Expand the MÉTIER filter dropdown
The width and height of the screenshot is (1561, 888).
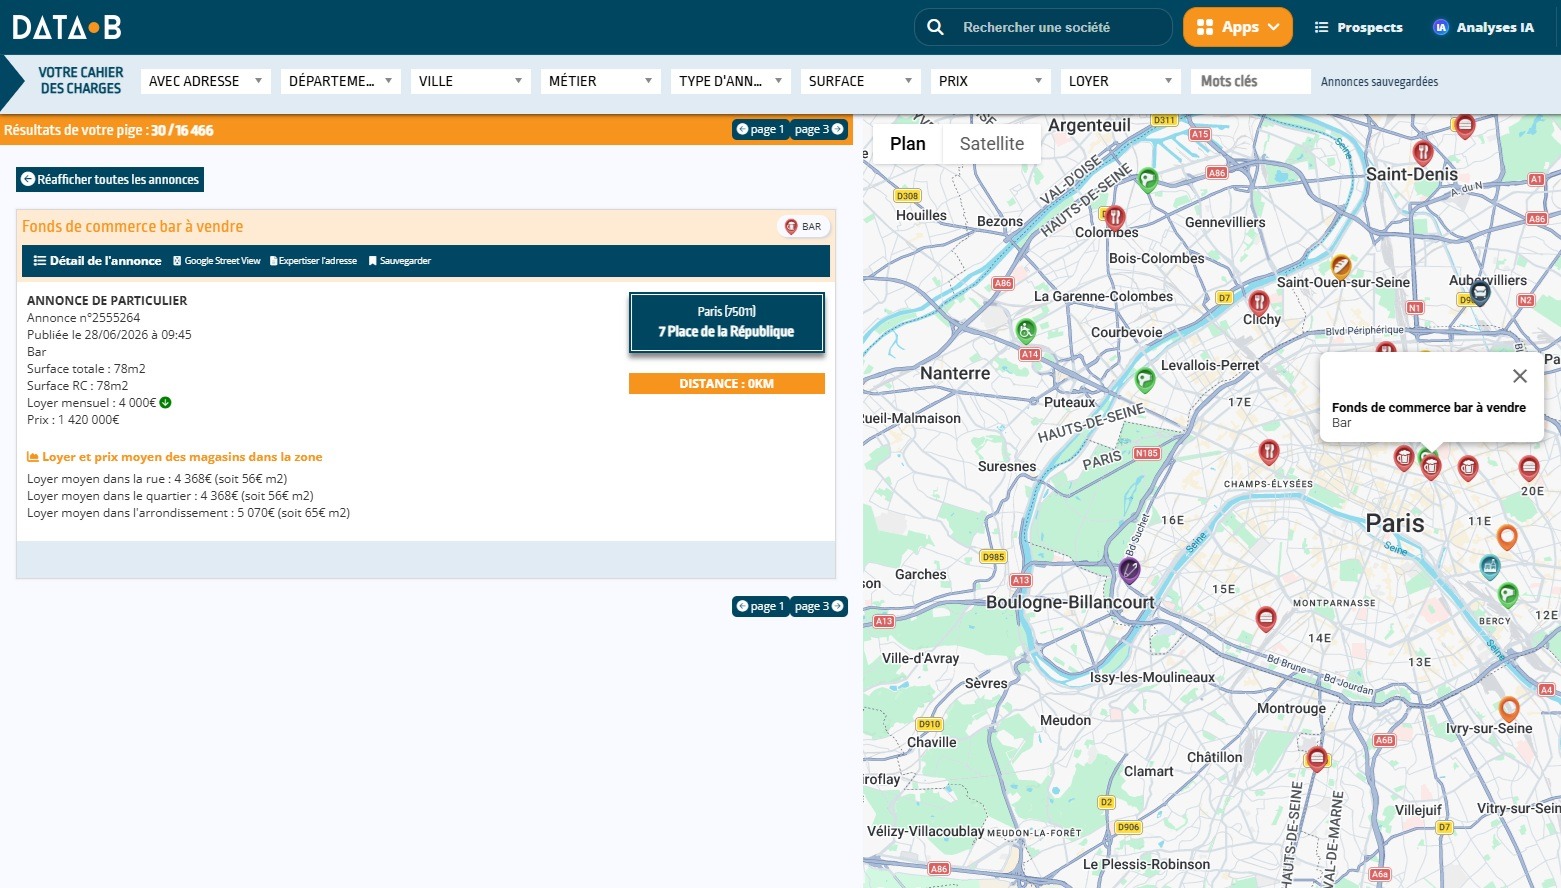[x=601, y=81]
